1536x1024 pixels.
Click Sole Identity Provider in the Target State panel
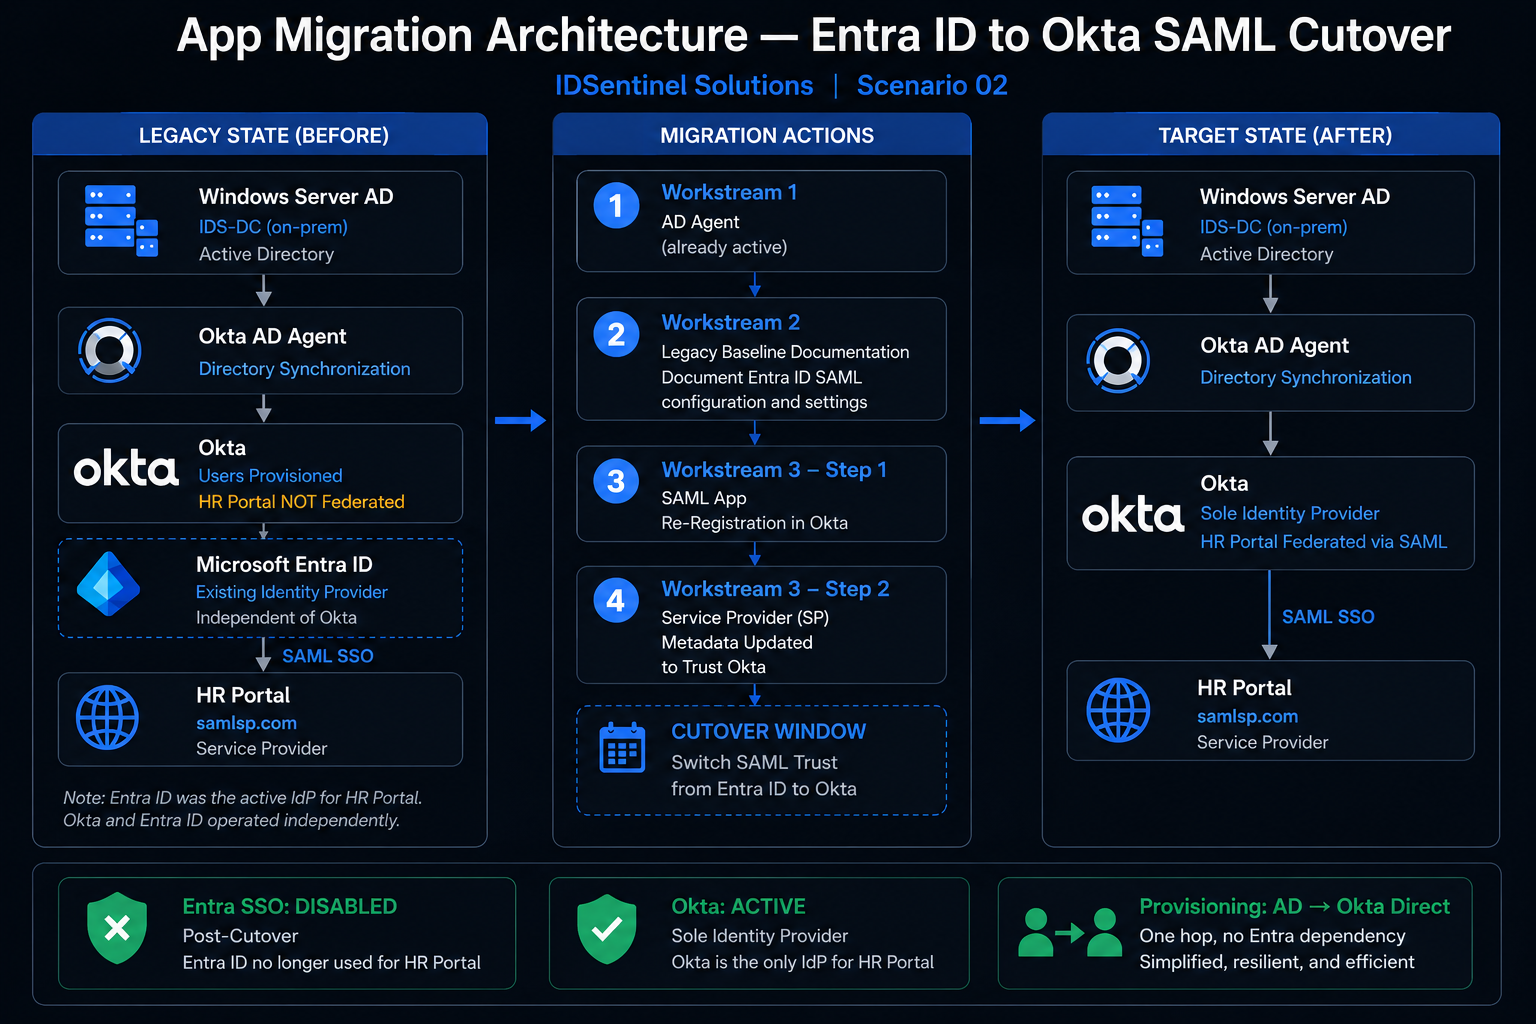(x=1290, y=513)
